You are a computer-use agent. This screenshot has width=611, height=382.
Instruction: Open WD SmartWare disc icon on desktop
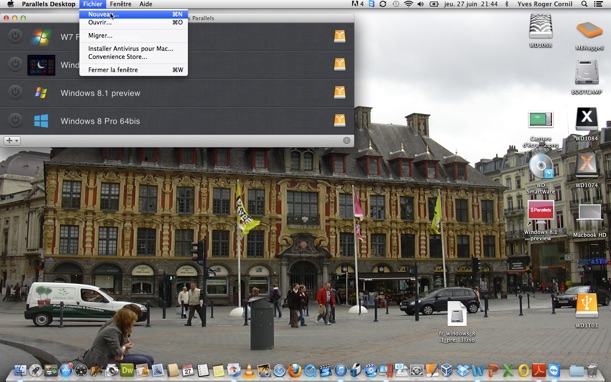click(541, 166)
